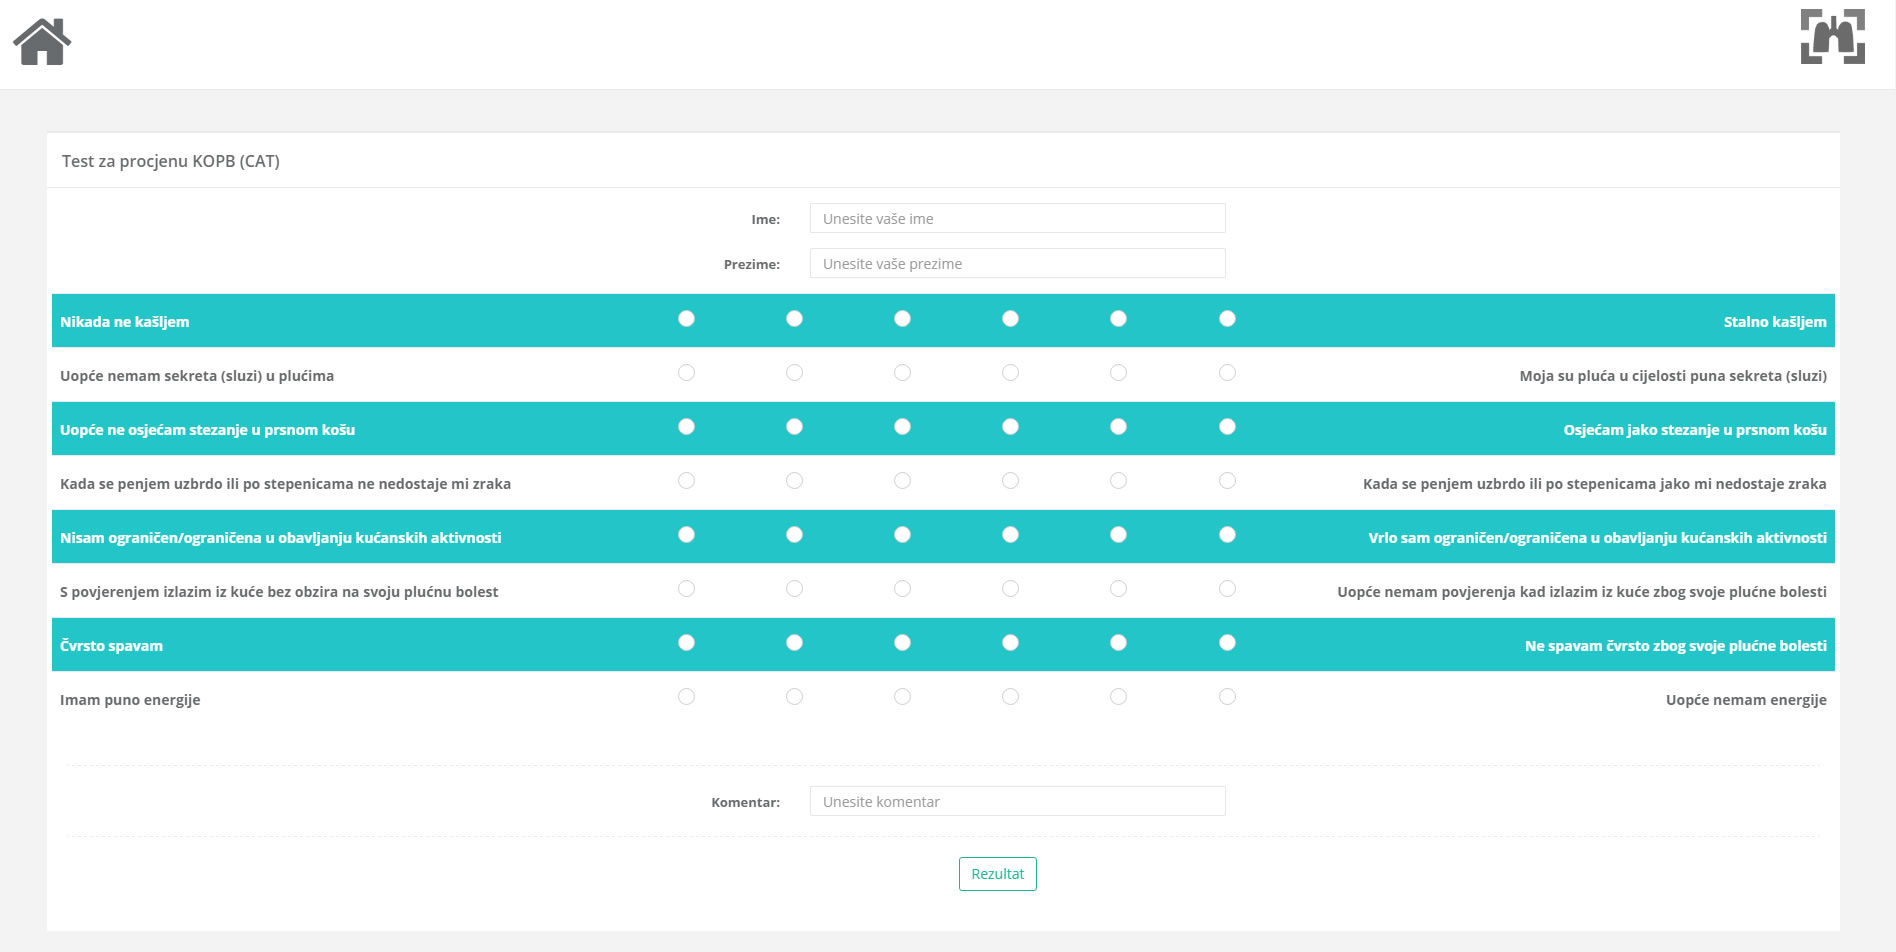Click the lungs logo icon
The width and height of the screenshot is (1896, 952).
pyautogui.click(x=1832, y=37)
